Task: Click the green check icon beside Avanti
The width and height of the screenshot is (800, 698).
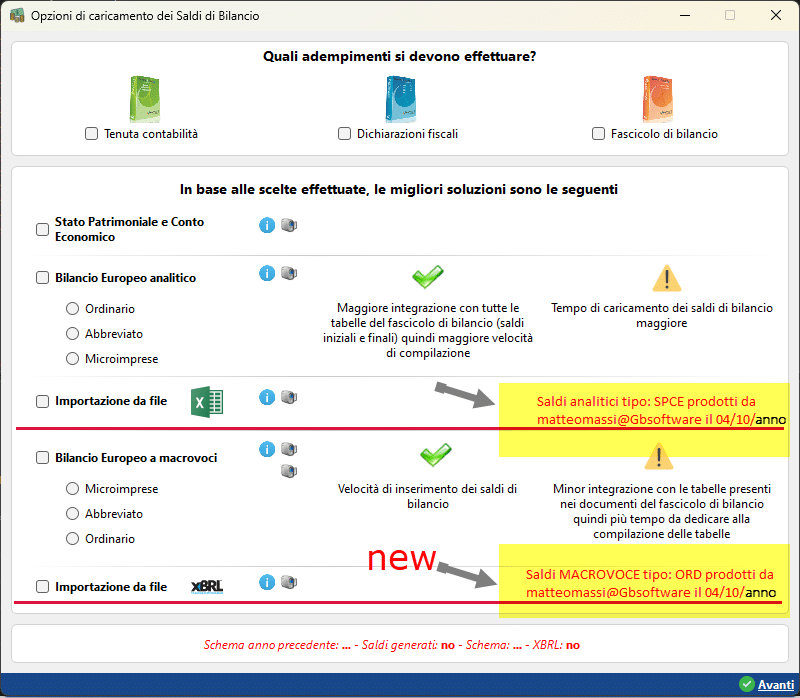Action: 746,684
